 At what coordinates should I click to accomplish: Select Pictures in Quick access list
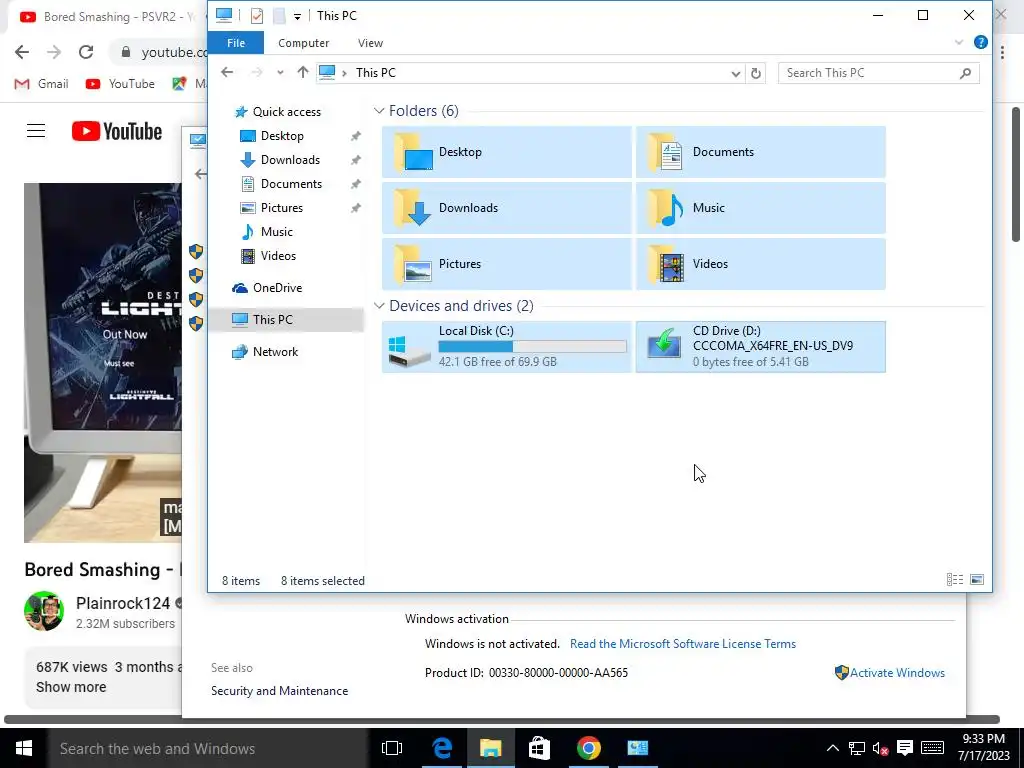click(281, 208)
